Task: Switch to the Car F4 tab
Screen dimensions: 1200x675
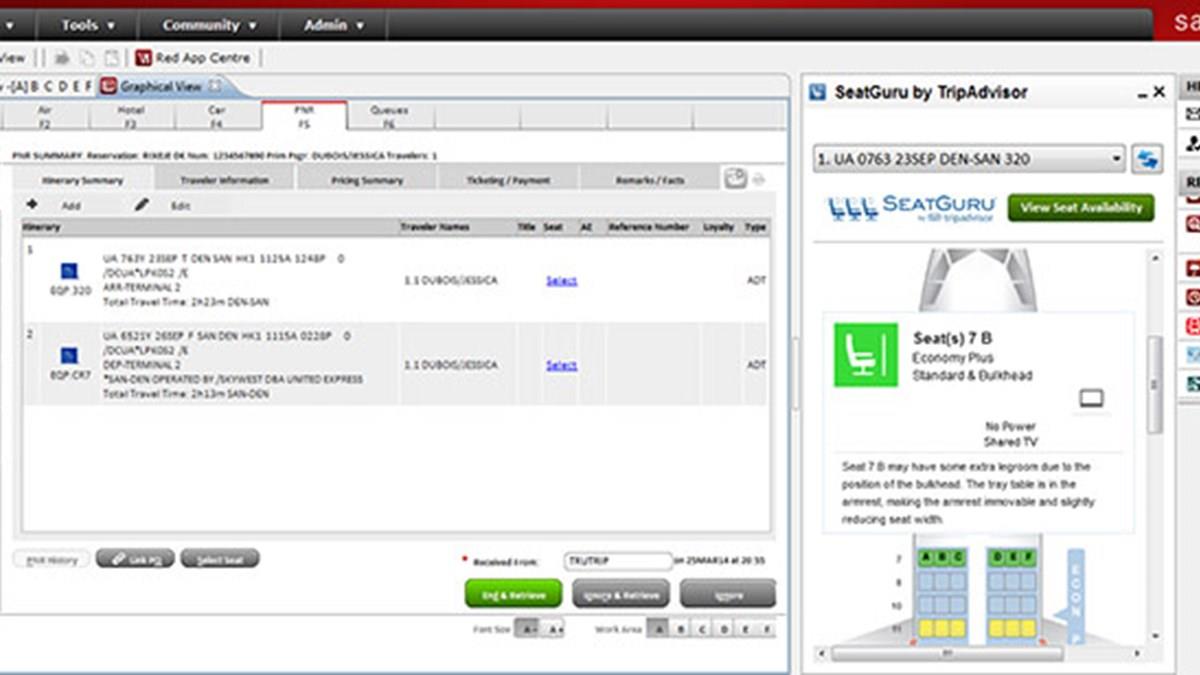Action: point(217,116)
